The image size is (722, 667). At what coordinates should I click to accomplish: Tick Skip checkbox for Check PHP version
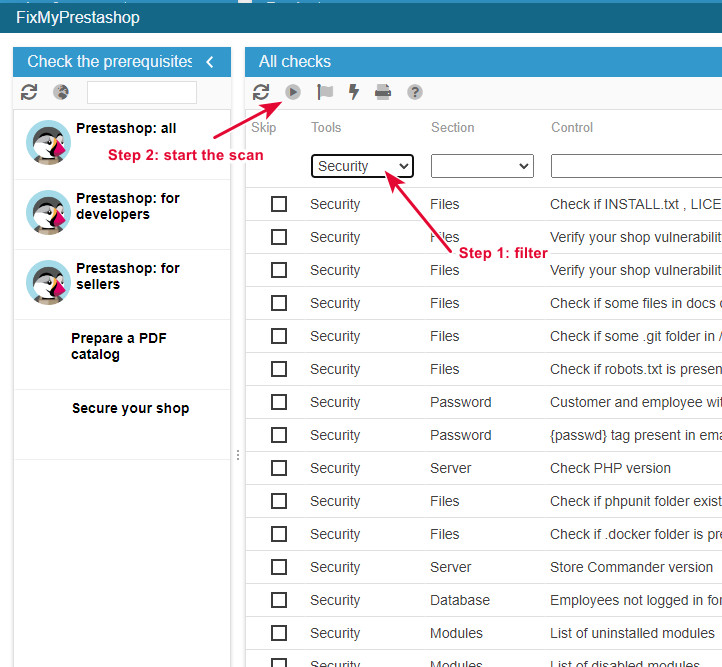[x=279, y=468]
